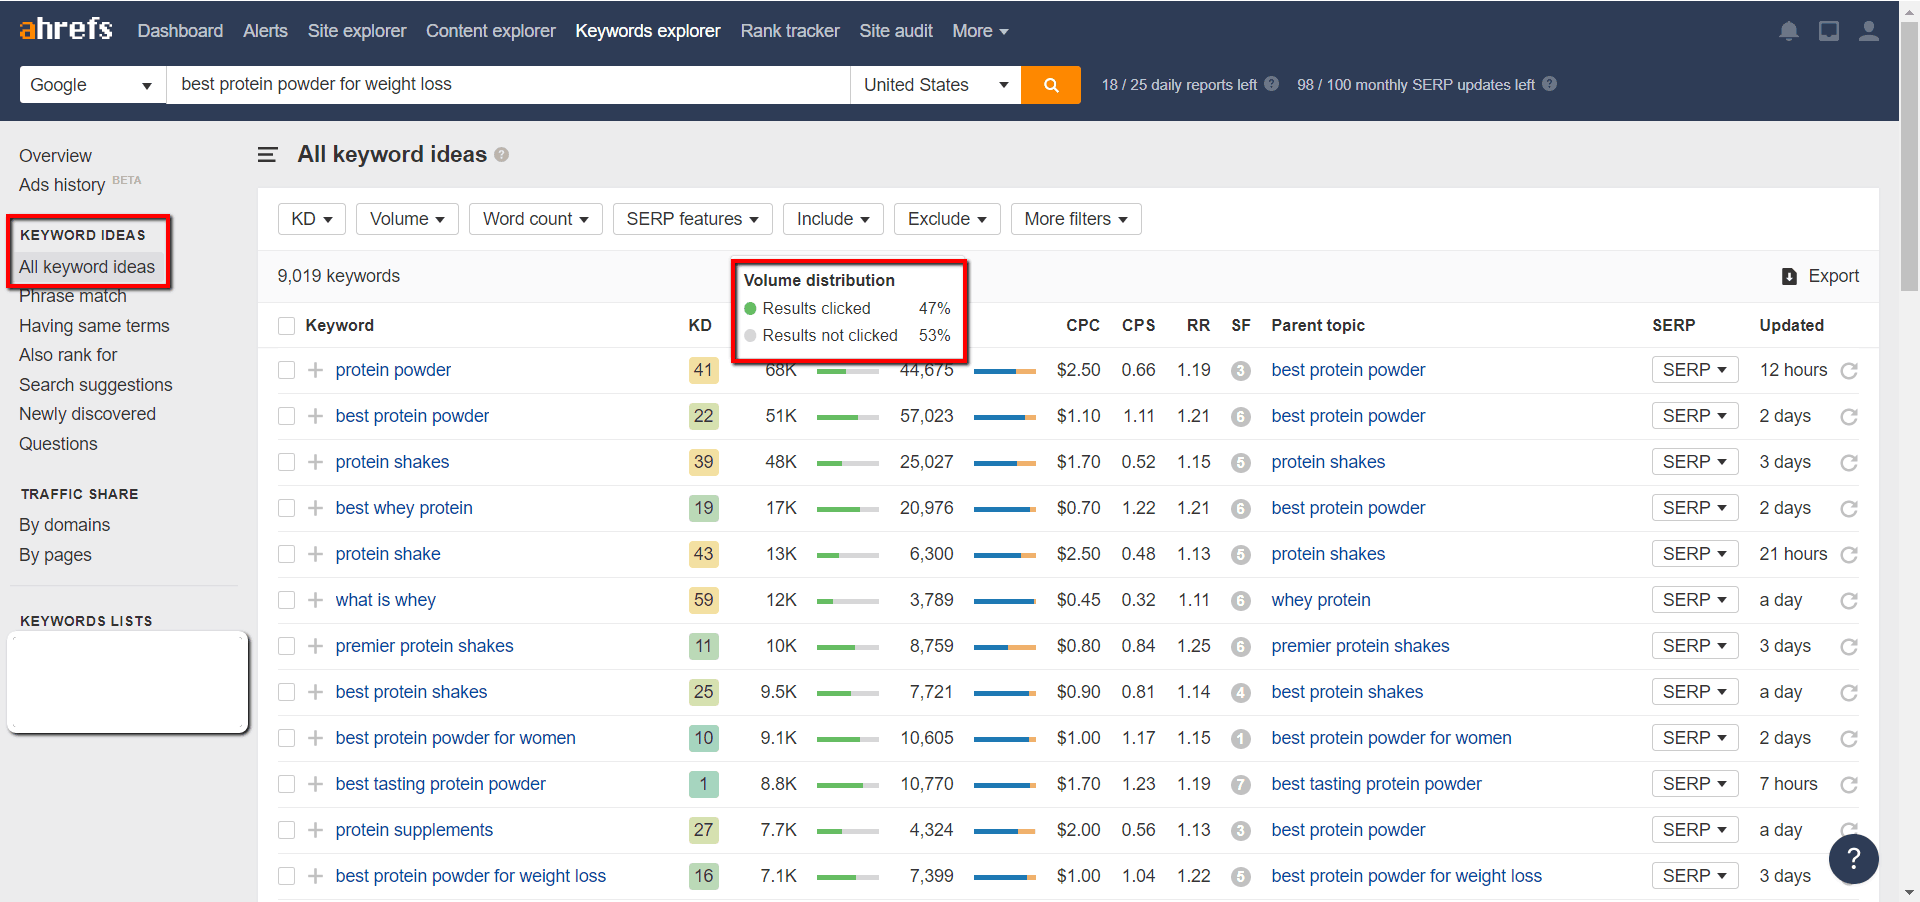This screenshot has height=902, width=1920.
Task: Open the Google search engine dropdown
Action: 92,85
